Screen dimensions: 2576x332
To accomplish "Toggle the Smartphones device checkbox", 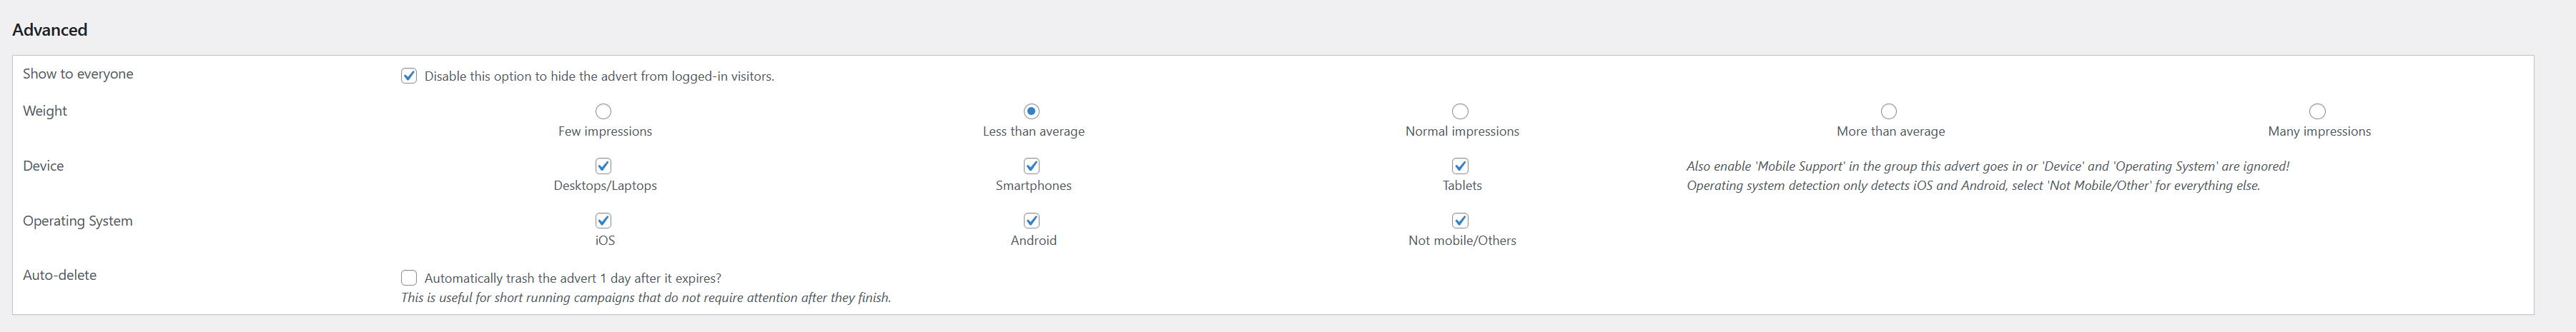I will pos(1032,166).
